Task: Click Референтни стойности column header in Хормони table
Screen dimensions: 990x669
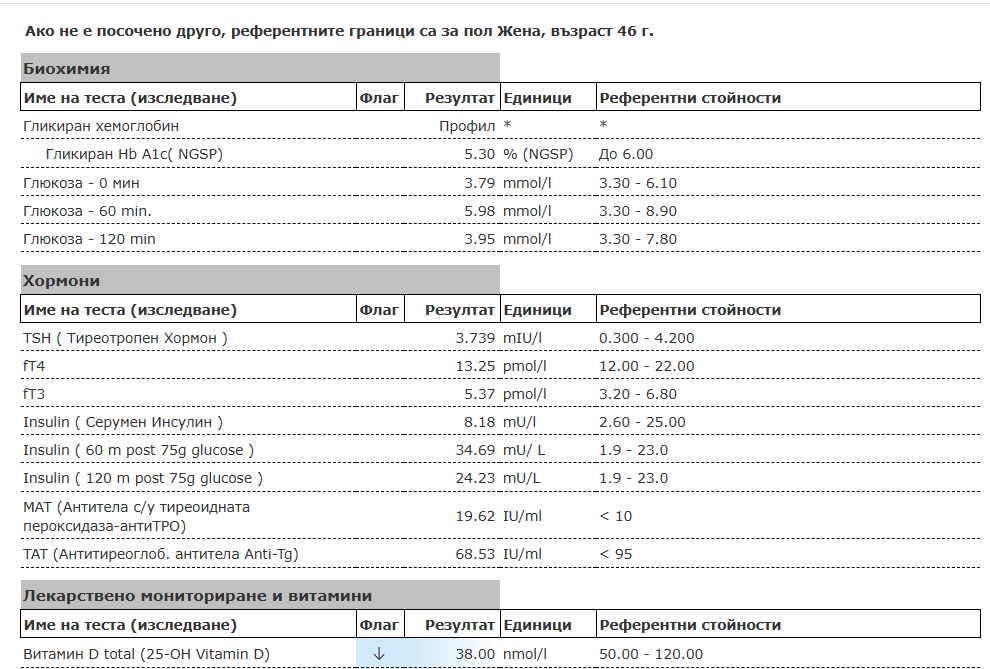Action: click(x=690, y=310)
